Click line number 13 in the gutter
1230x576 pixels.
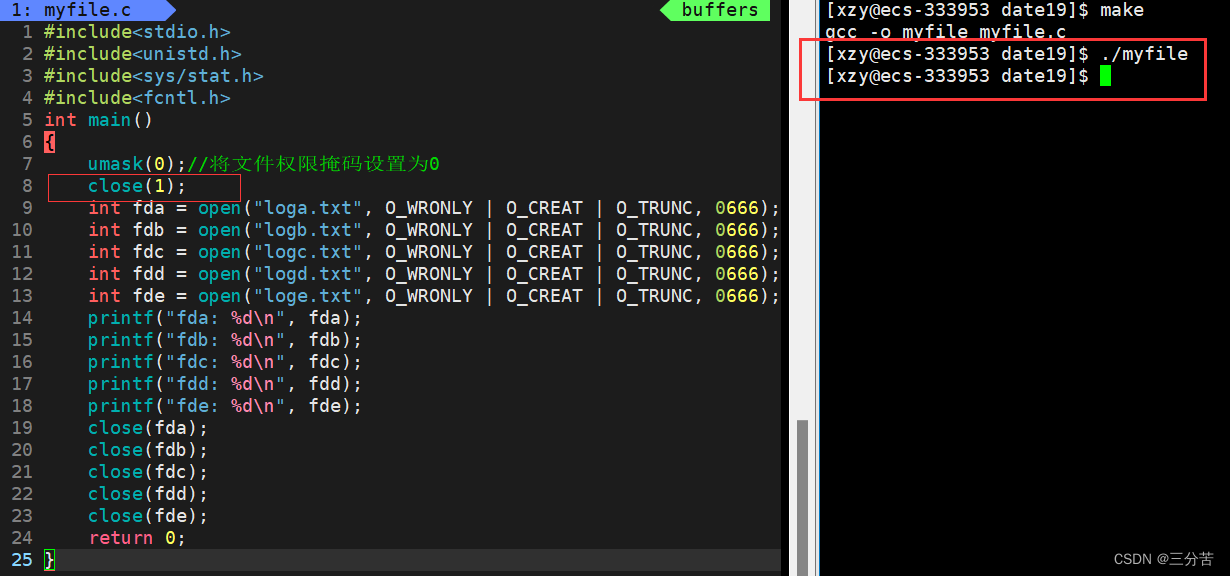tap(22, 296)
